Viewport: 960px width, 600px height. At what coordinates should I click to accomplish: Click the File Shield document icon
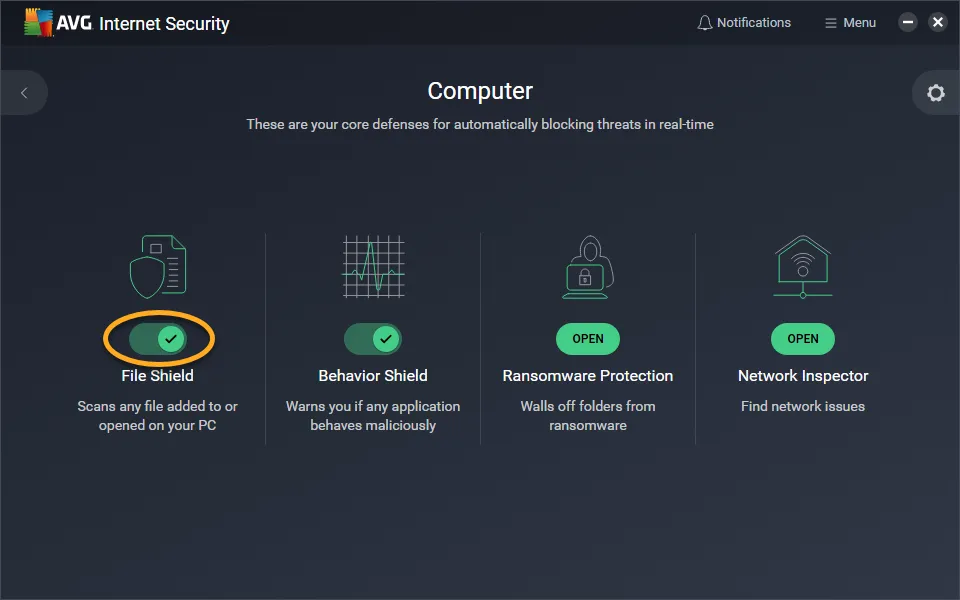tap(158, 267)
